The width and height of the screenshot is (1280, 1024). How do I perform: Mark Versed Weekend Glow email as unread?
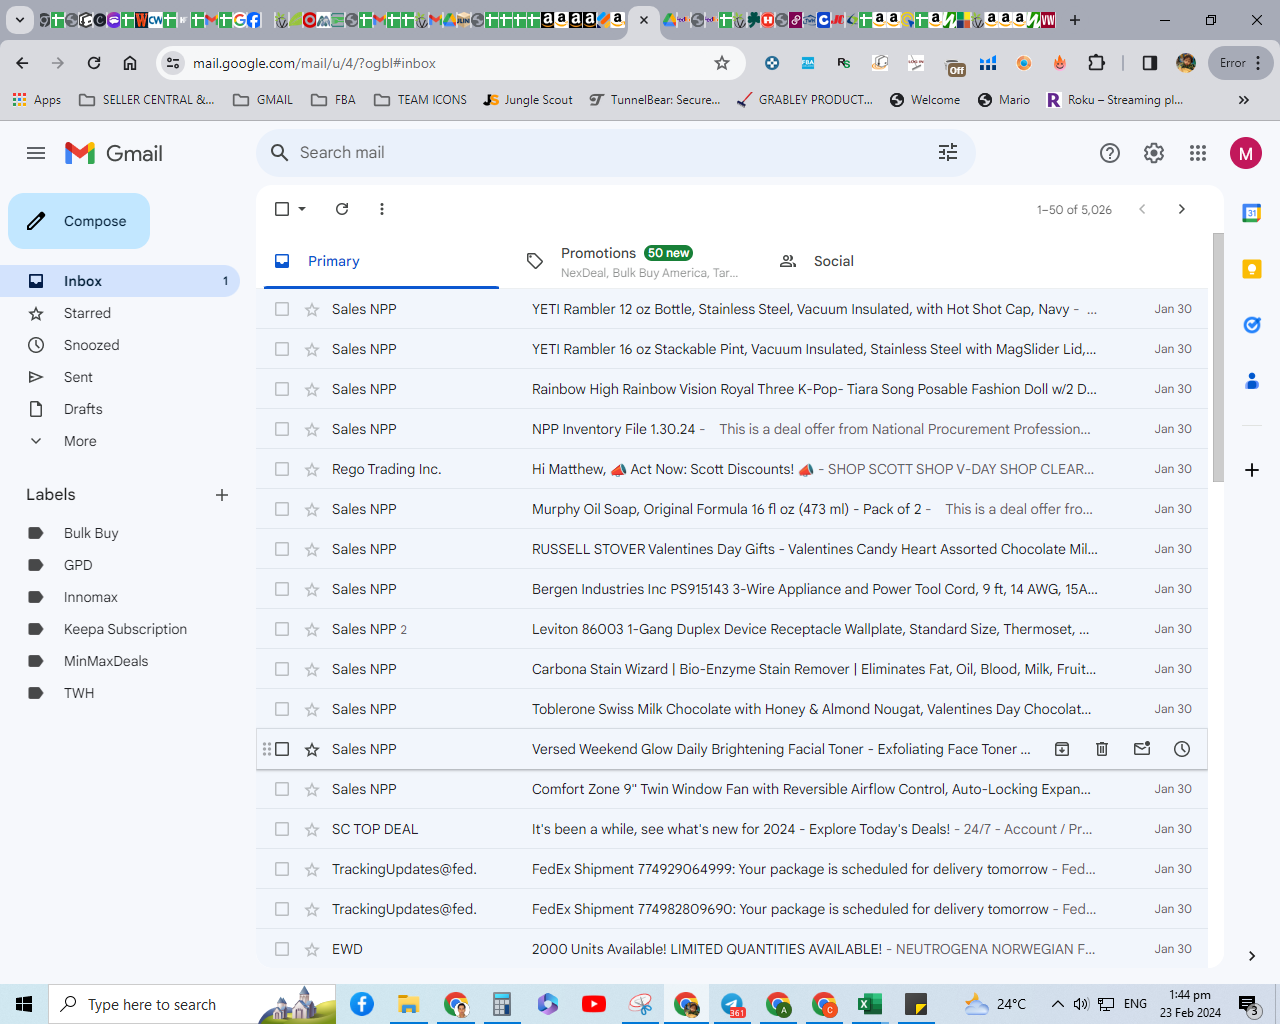(1142, 749)
